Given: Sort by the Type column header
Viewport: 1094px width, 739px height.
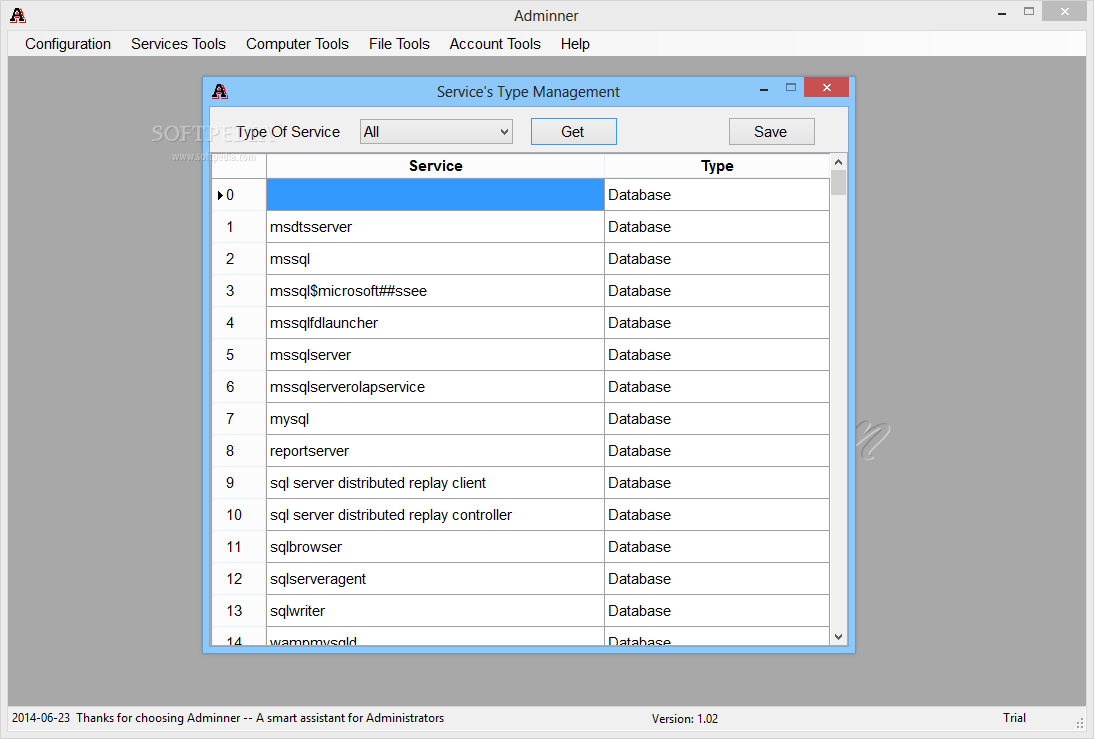Looking at the screenshot, I should tap(717, 166).
